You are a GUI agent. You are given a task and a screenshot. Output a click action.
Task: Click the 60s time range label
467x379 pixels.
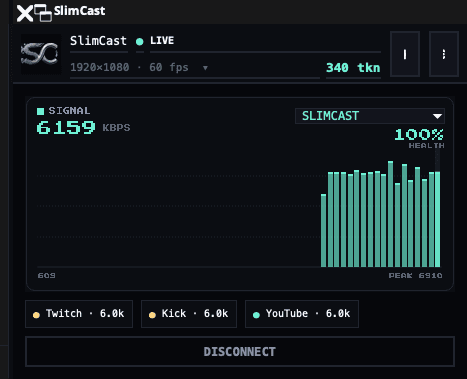(46, 276)
